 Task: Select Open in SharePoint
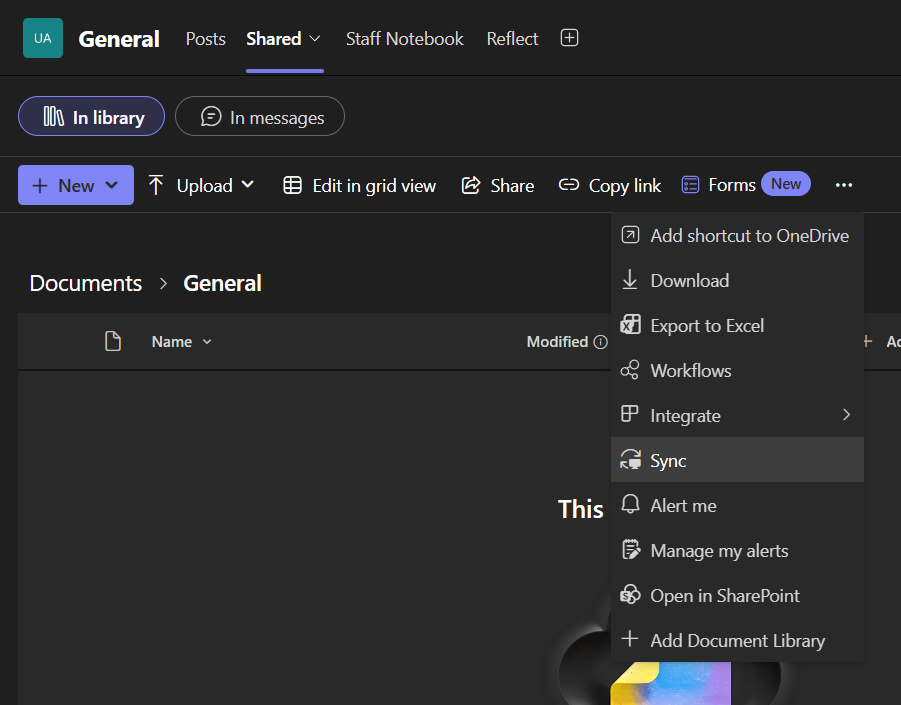725,595
